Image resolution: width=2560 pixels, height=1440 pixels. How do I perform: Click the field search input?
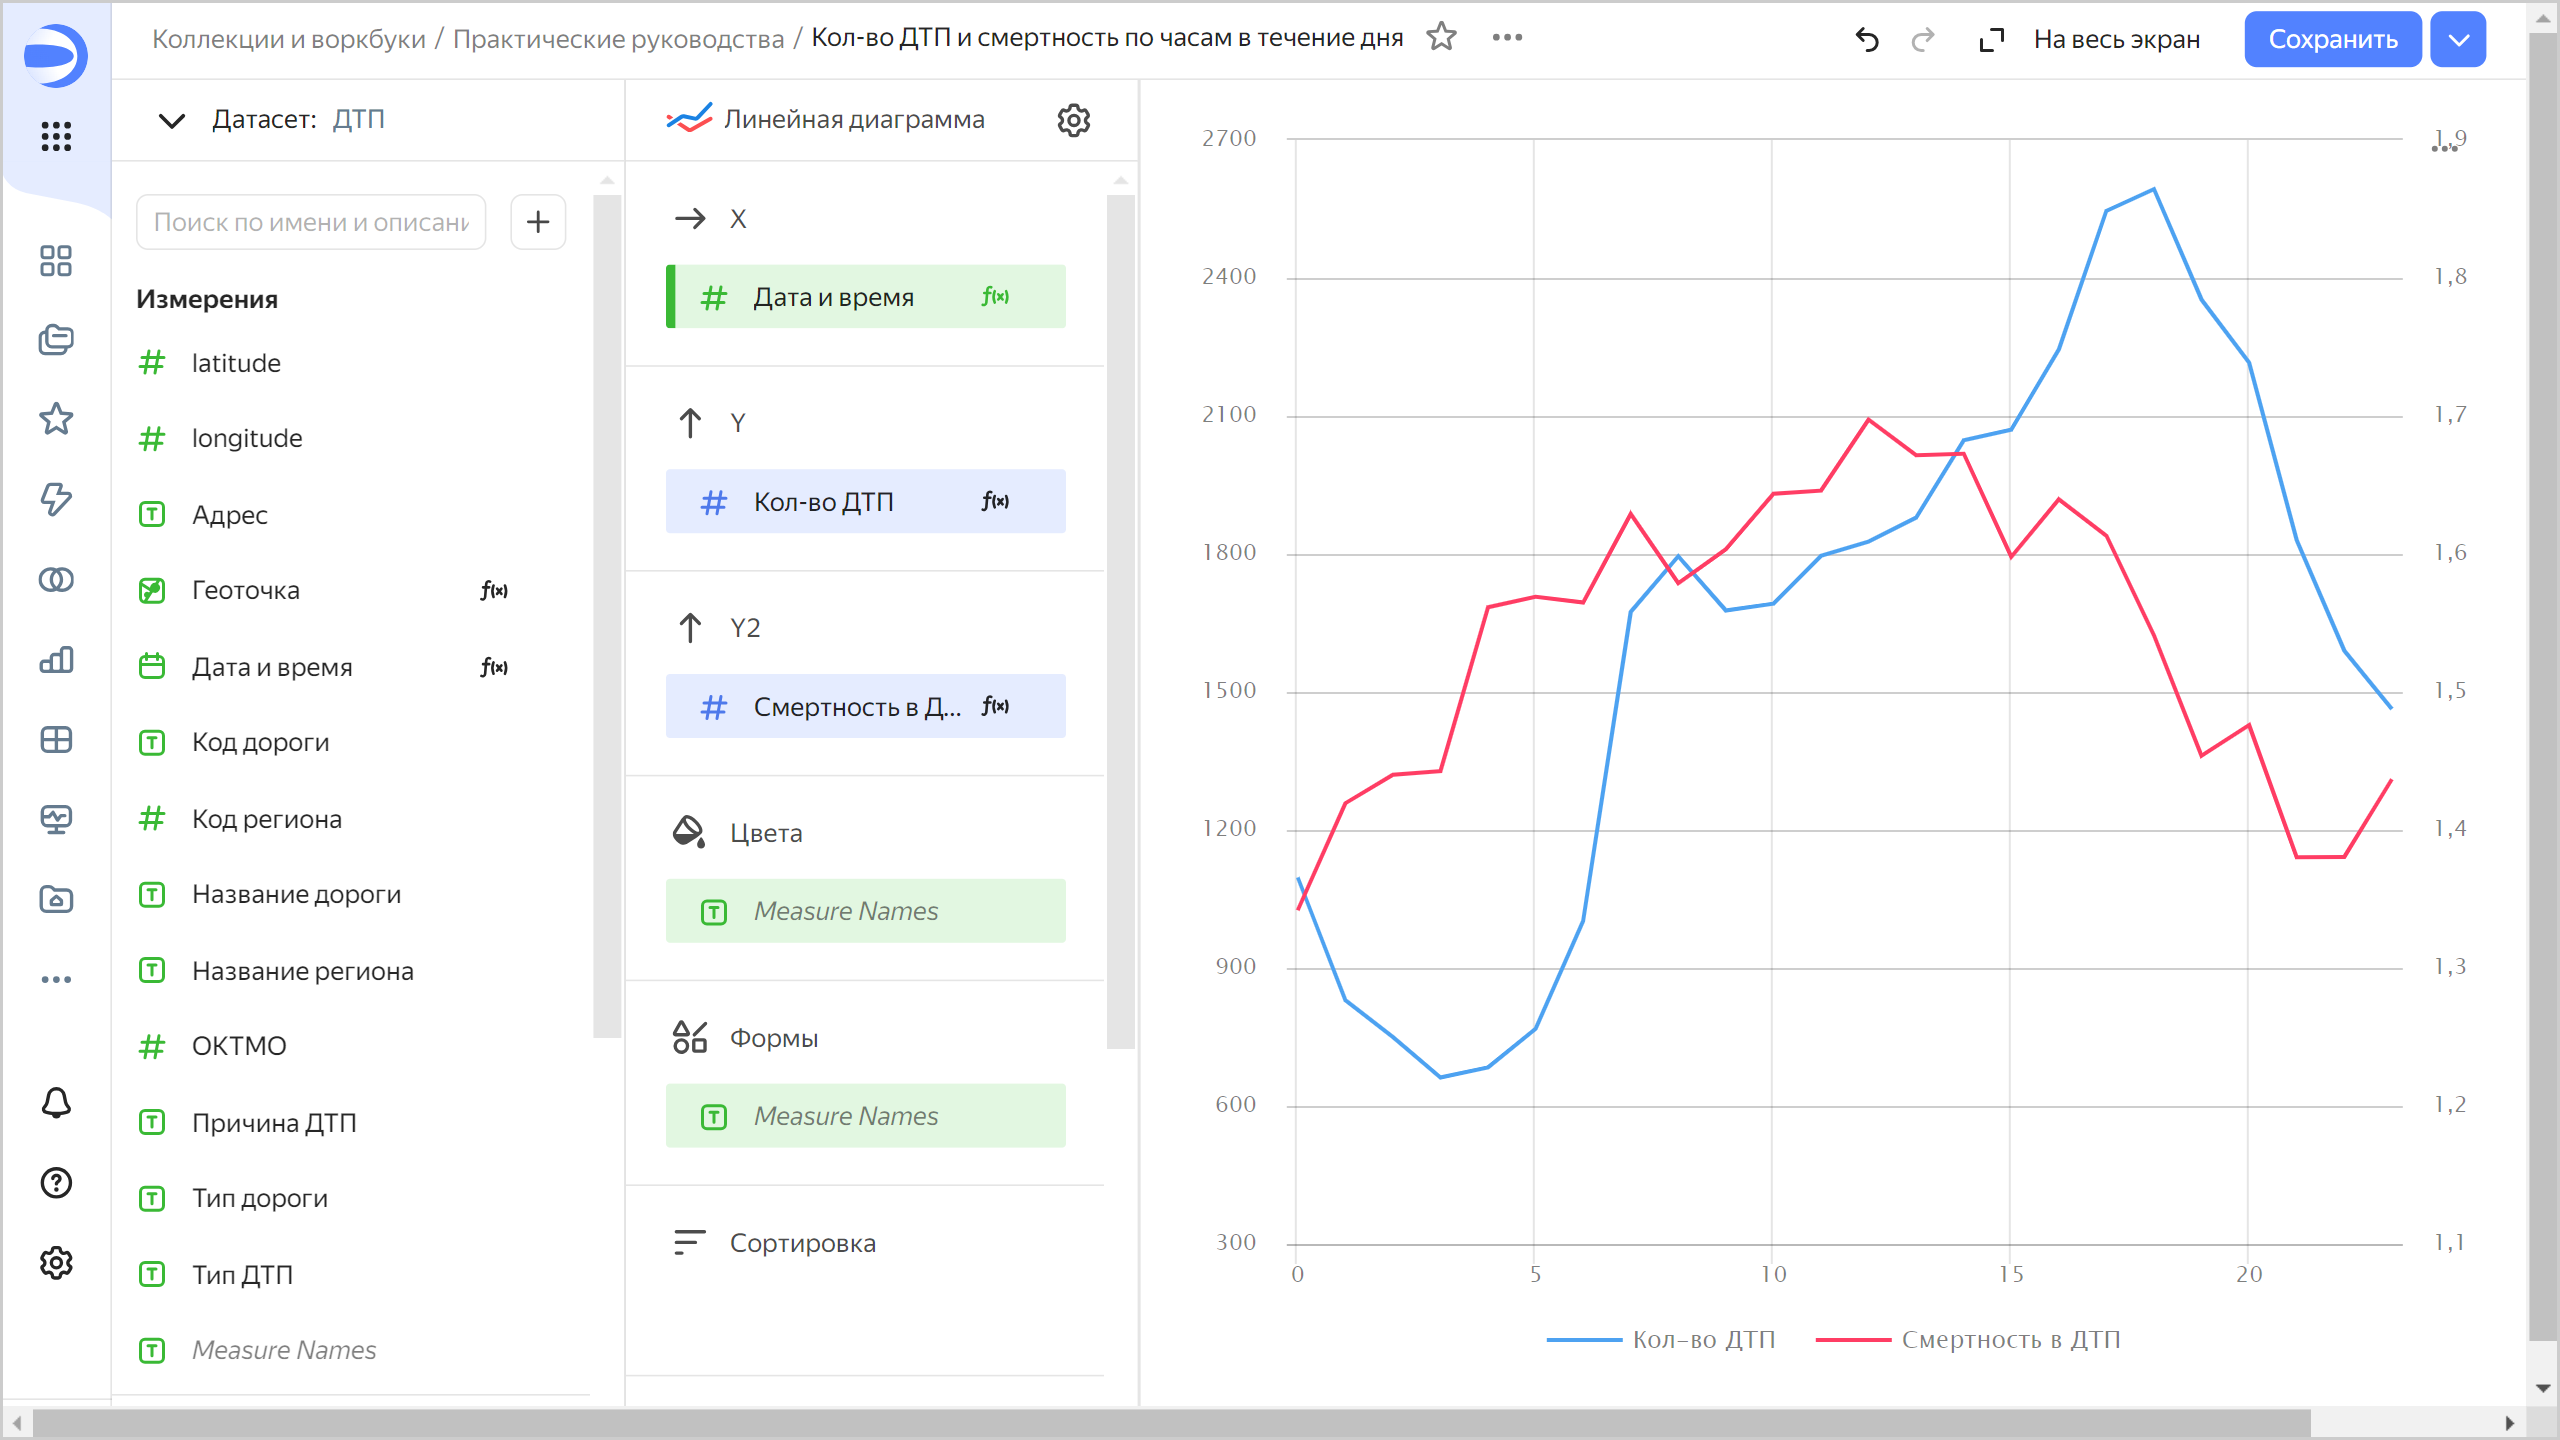pos(311,222)
